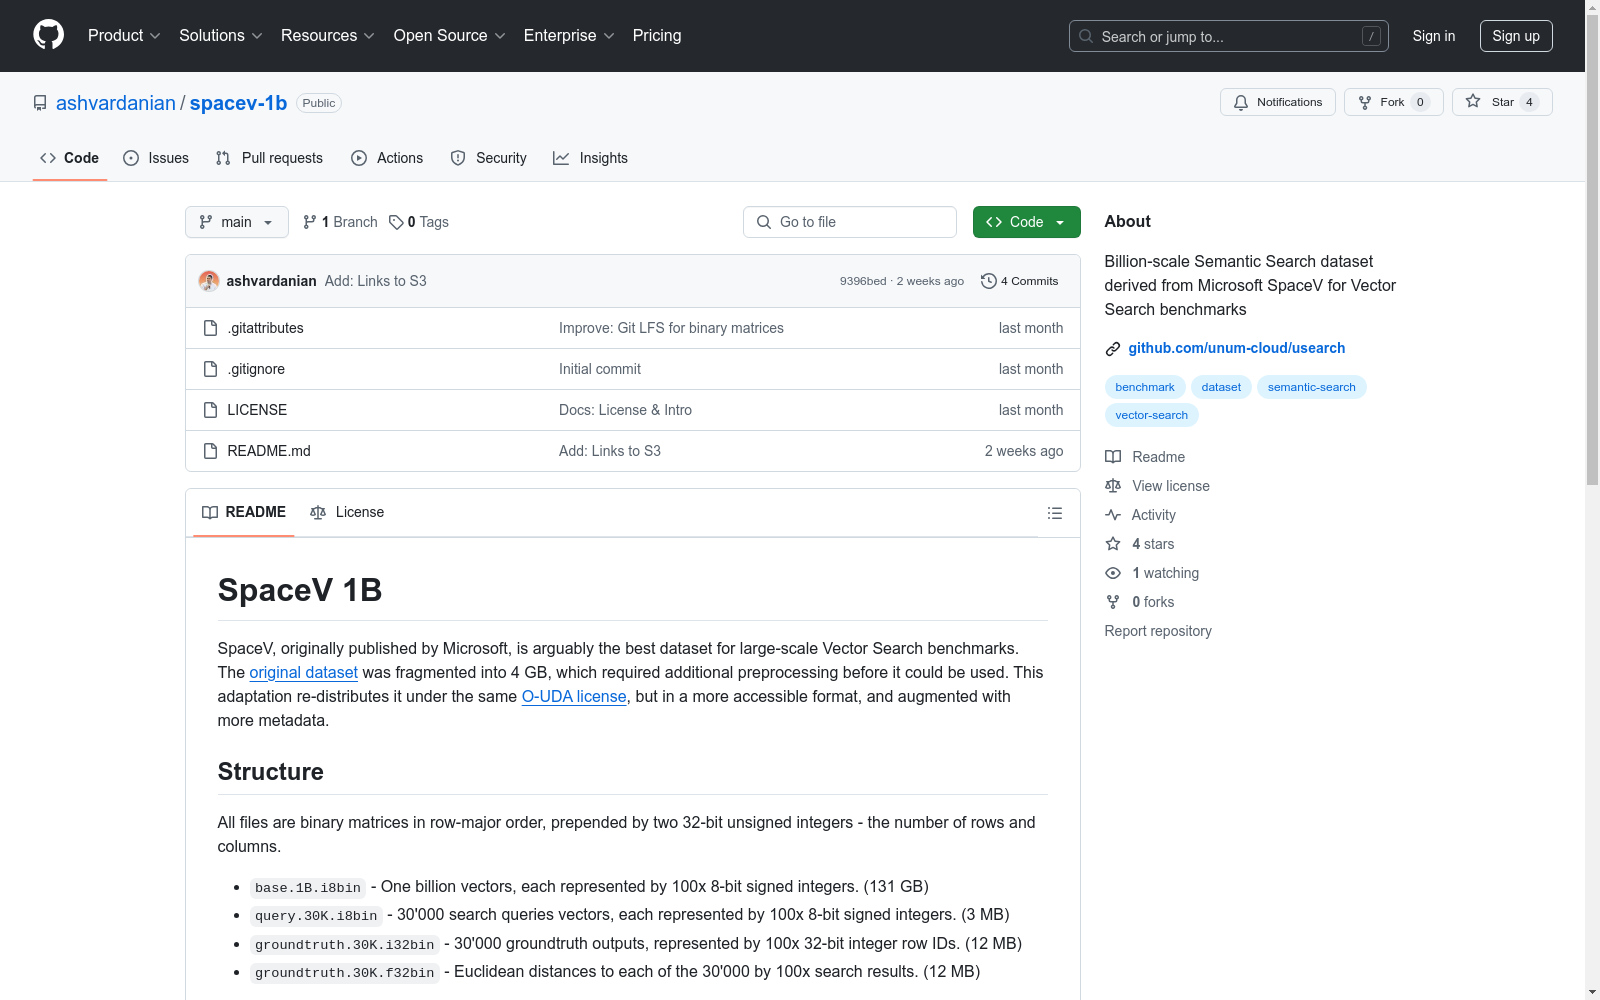Click the LICENSE file icon
Viewport: 1600px width, 1000px height.
pyautogui.click(x=210, y=410)
